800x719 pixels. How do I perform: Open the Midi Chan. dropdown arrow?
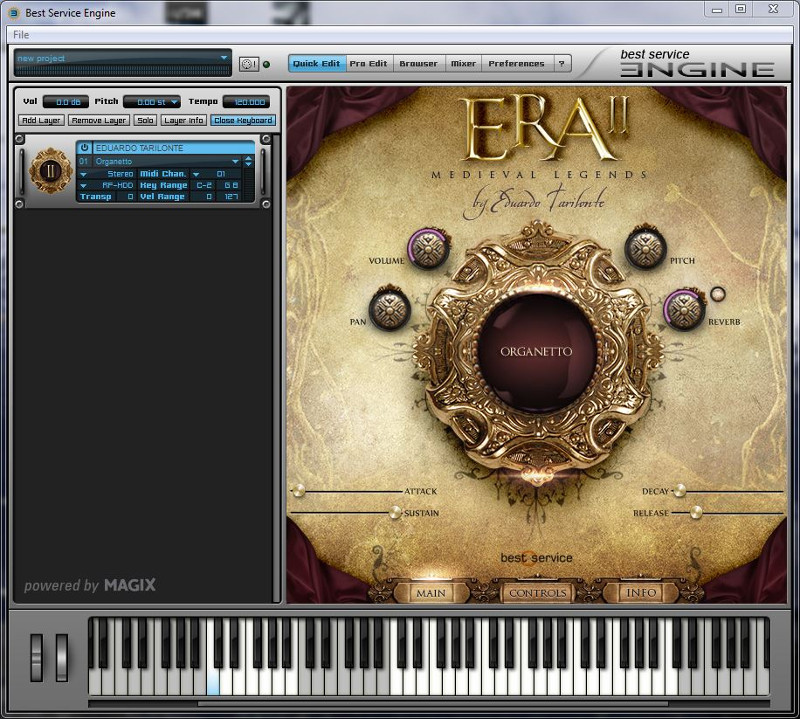coord(196,174)
